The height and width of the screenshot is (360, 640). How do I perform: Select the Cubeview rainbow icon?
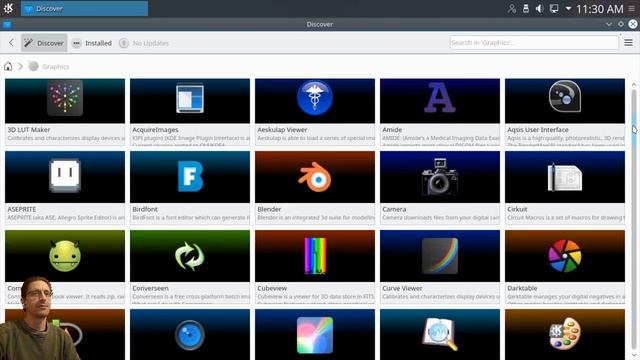(x=315, y=256)
